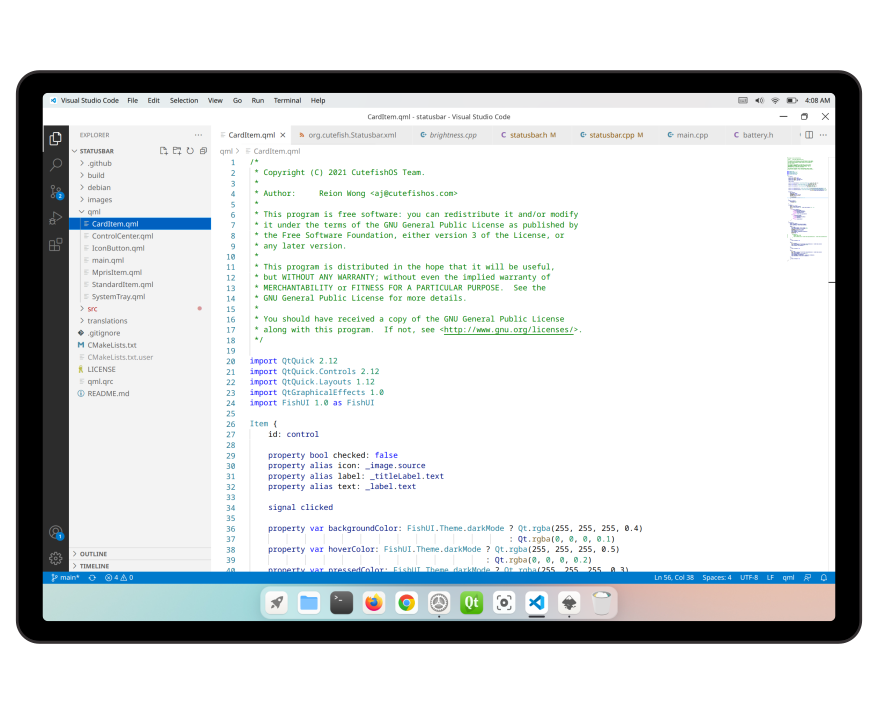Open SystemTray.qml in Explorer

[x=140, y=297]
